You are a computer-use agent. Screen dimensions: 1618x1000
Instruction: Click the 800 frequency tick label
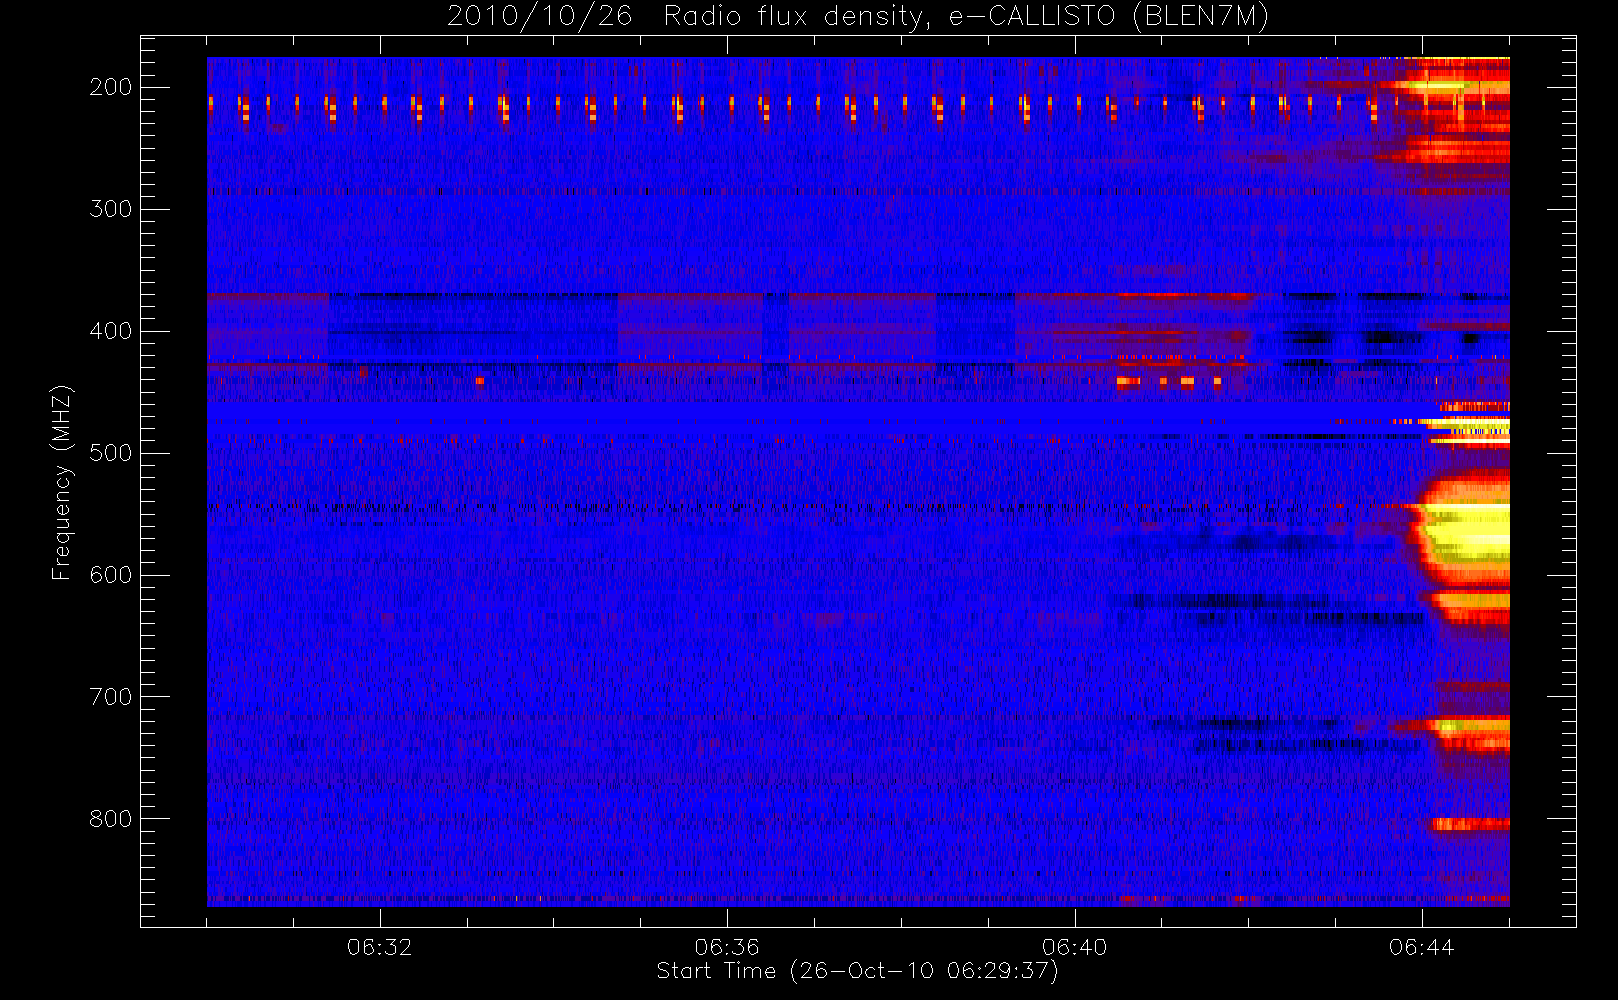110,819
